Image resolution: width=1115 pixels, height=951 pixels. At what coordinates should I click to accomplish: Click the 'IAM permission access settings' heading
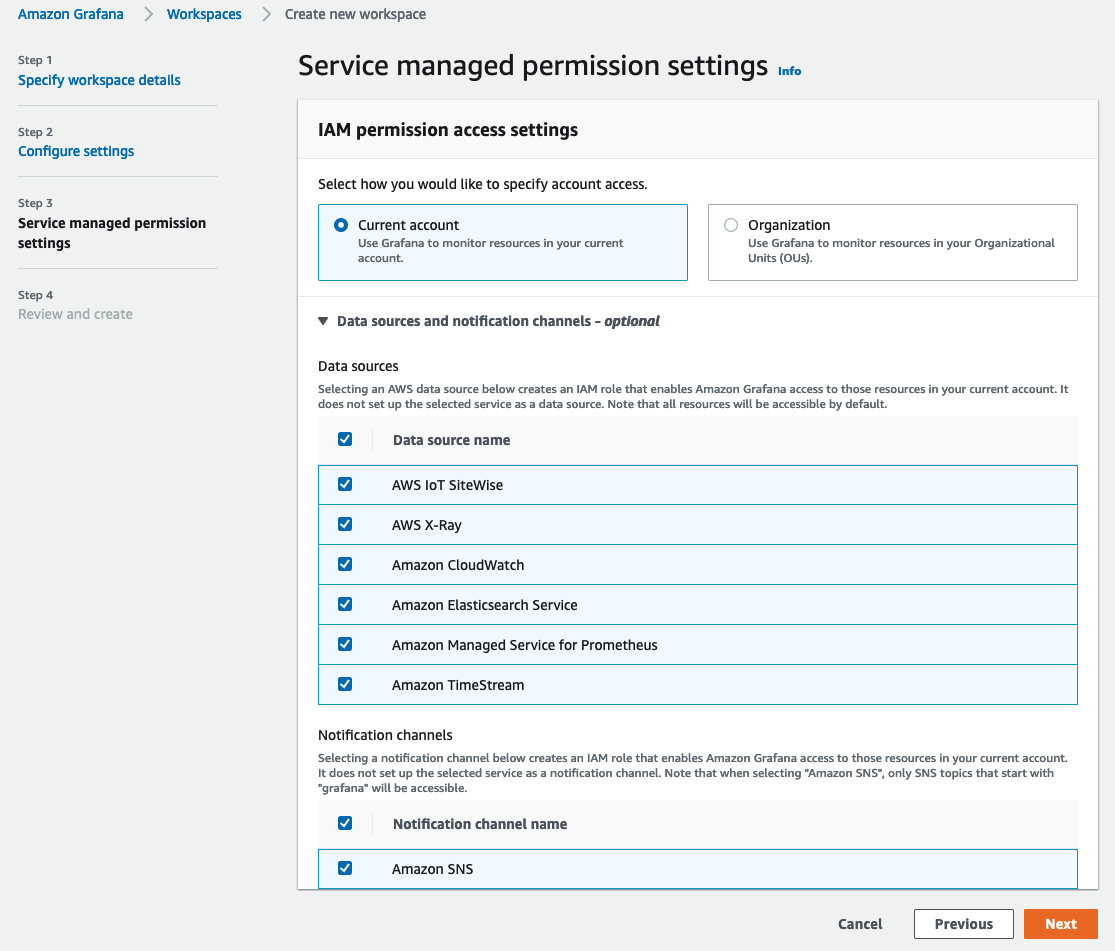pos(448,129)
